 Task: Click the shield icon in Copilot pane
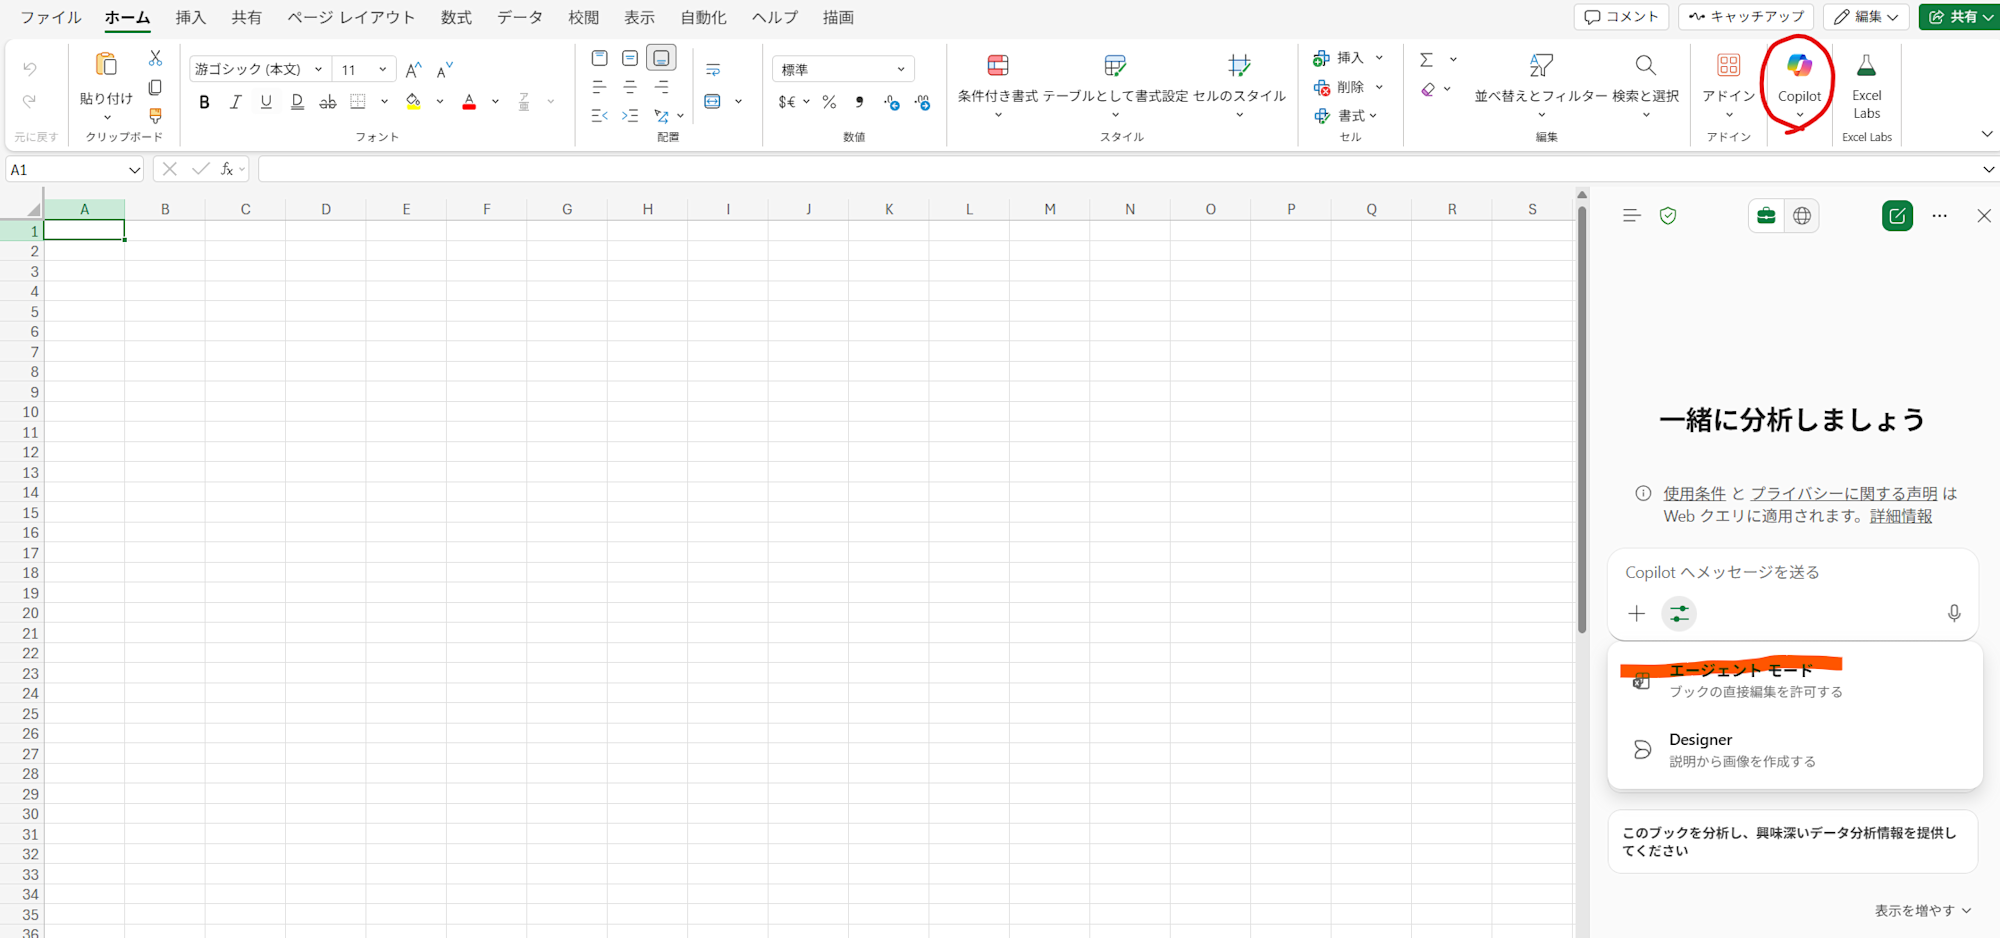[1668, 216]
